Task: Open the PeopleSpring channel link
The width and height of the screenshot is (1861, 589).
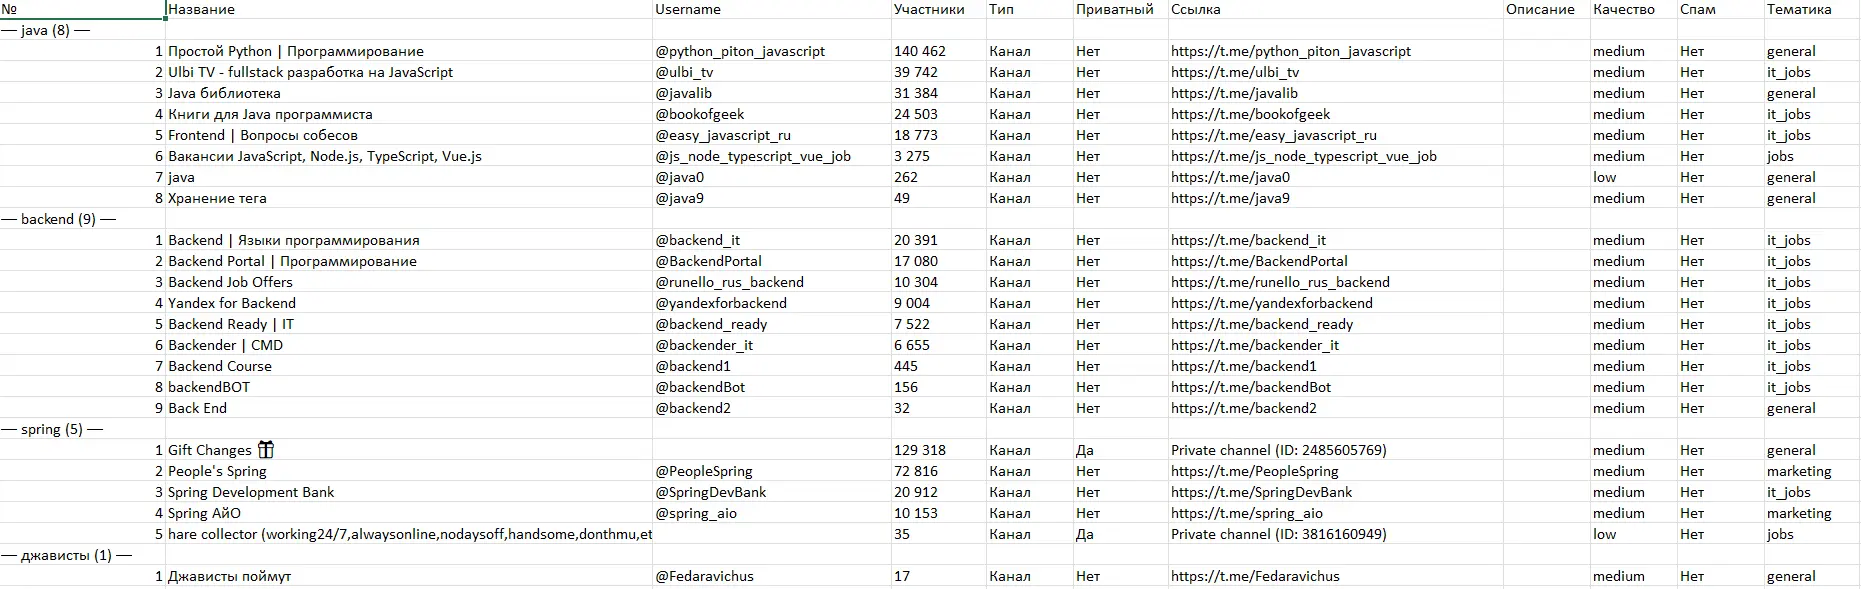Action: [x=1254, y=471]
